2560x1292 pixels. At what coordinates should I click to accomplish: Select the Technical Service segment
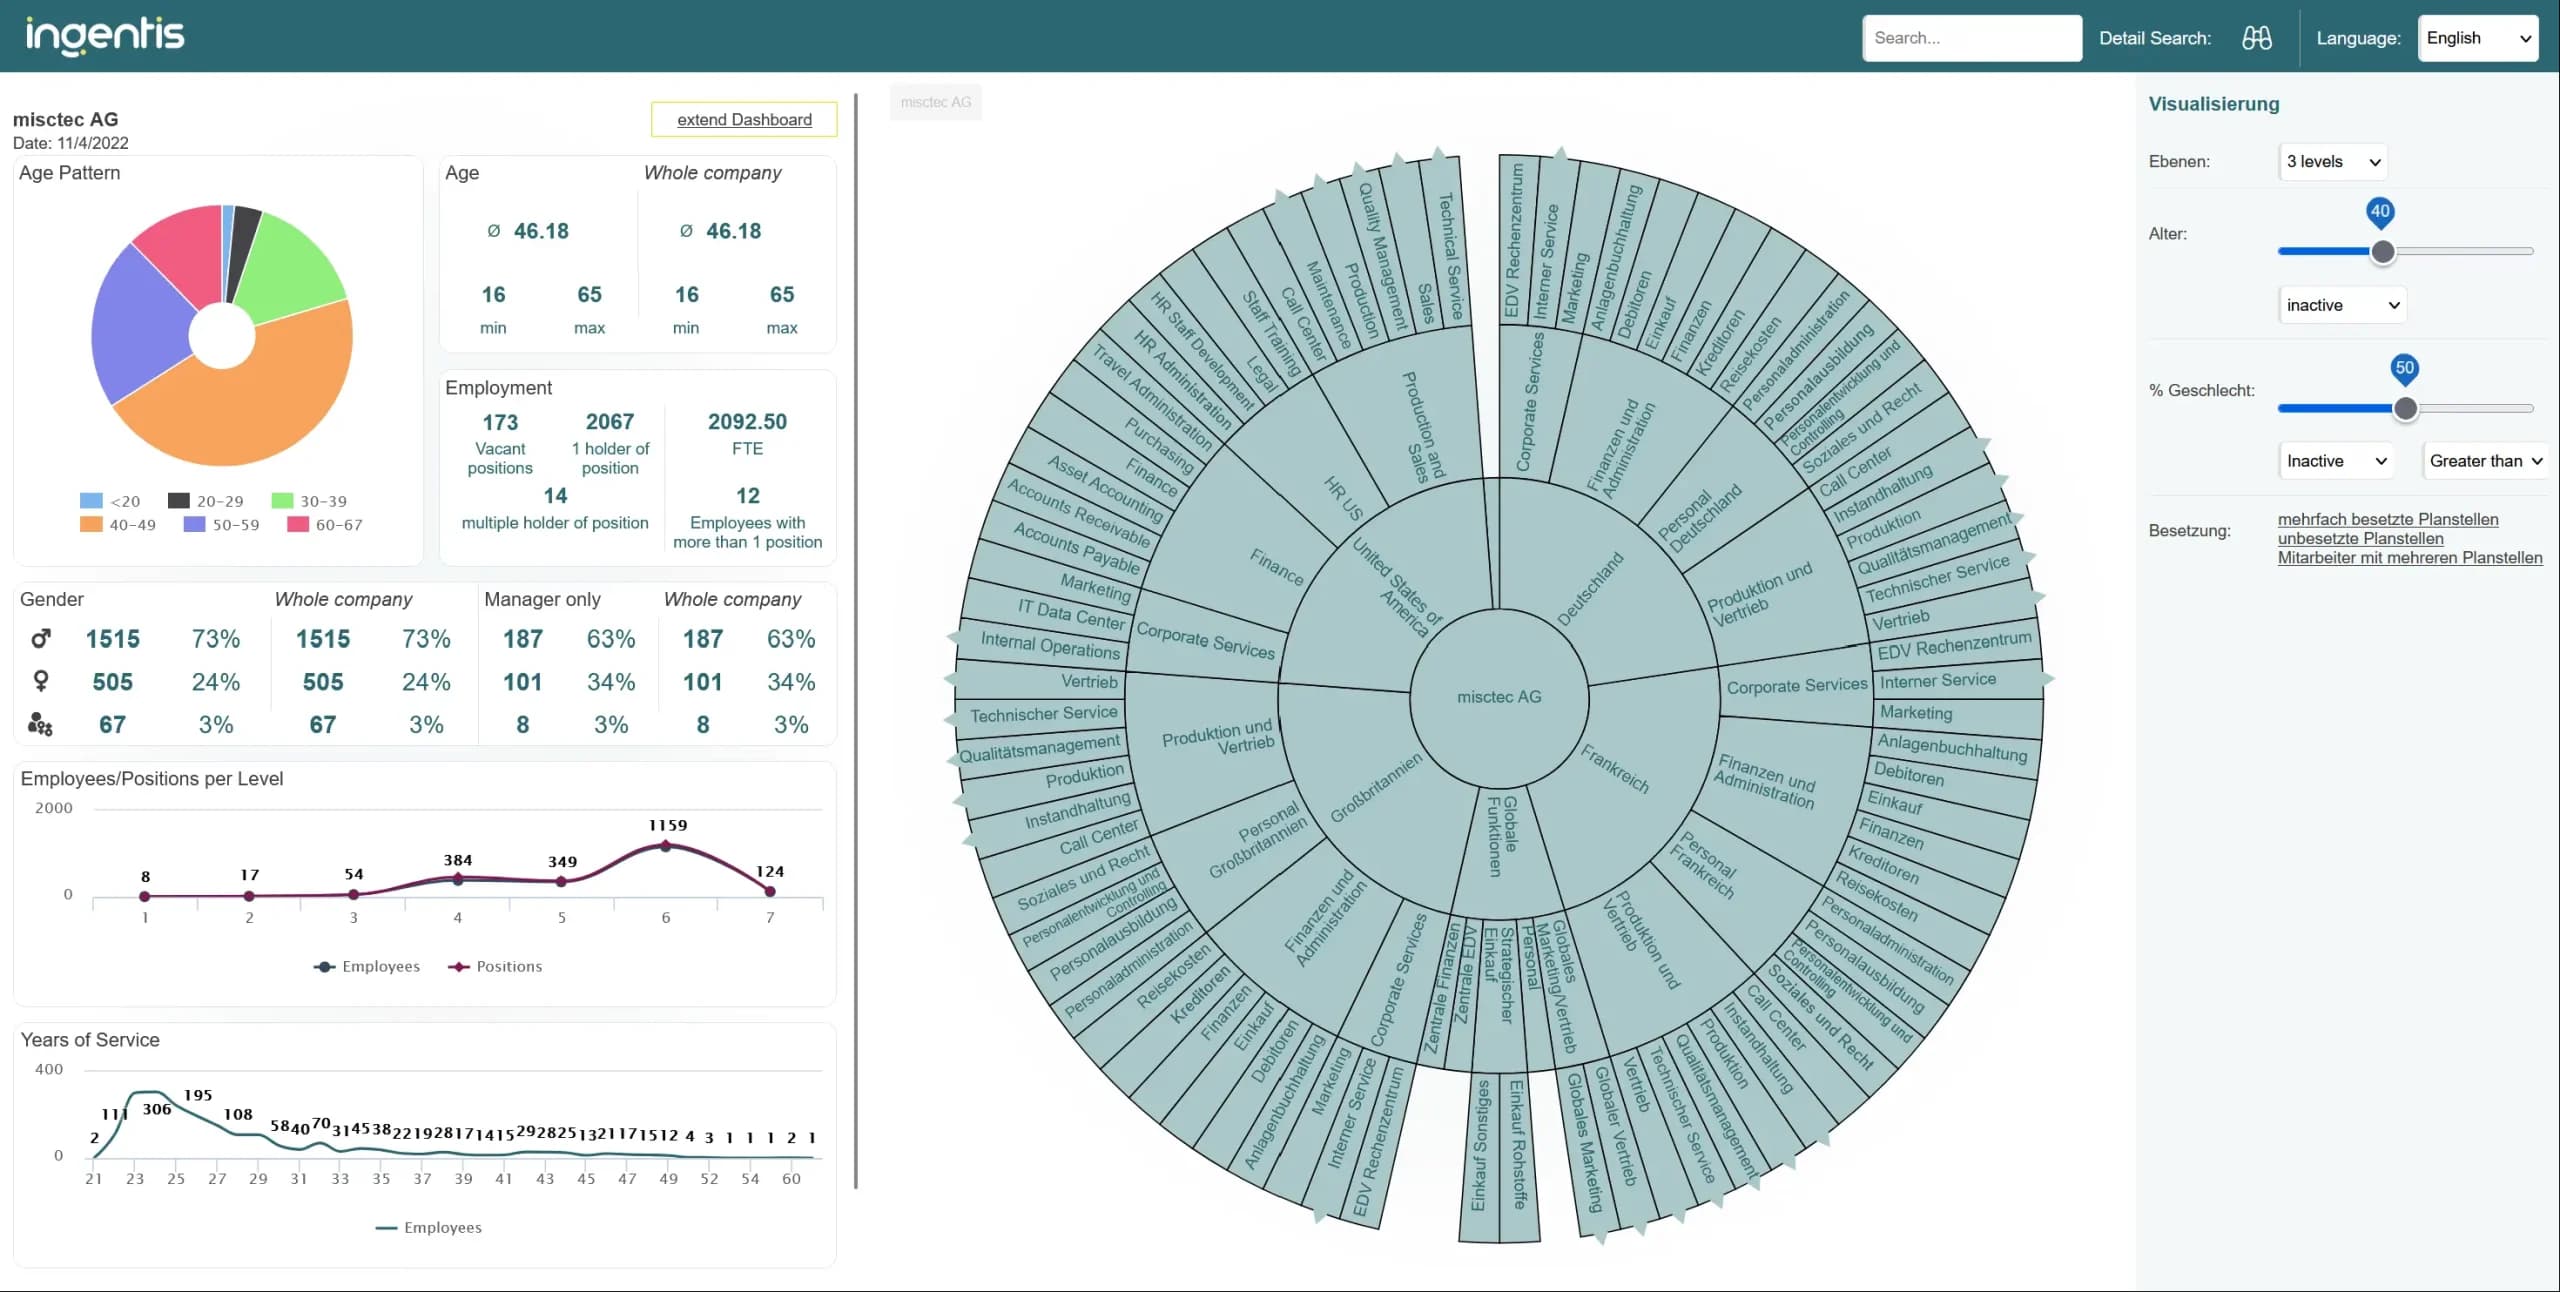[x=1450, y=256]
